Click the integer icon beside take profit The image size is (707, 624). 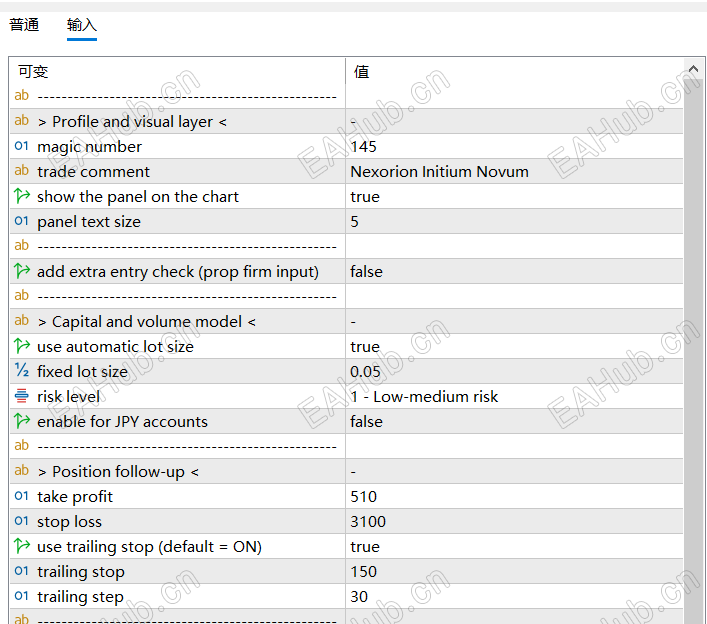pos(21,496)
